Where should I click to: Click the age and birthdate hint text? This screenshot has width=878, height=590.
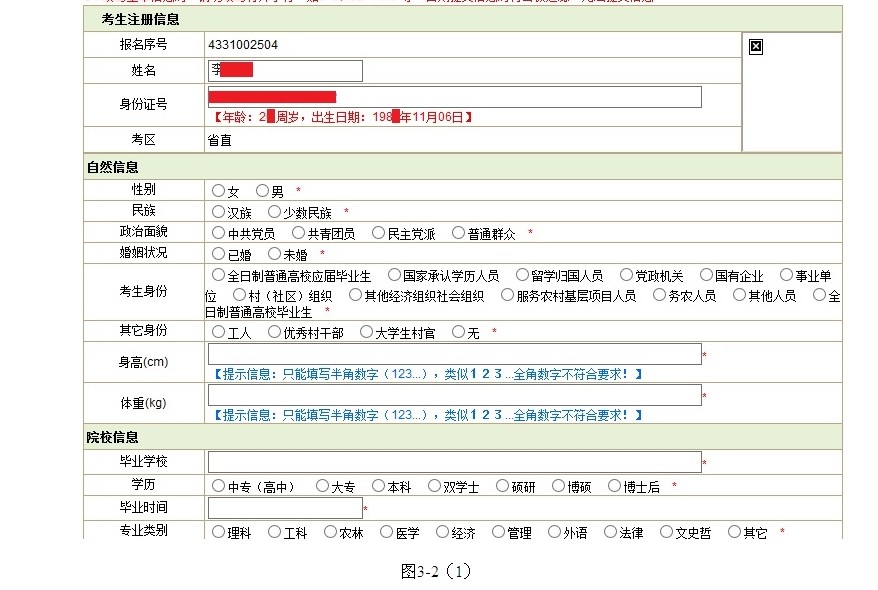point(342,117)
